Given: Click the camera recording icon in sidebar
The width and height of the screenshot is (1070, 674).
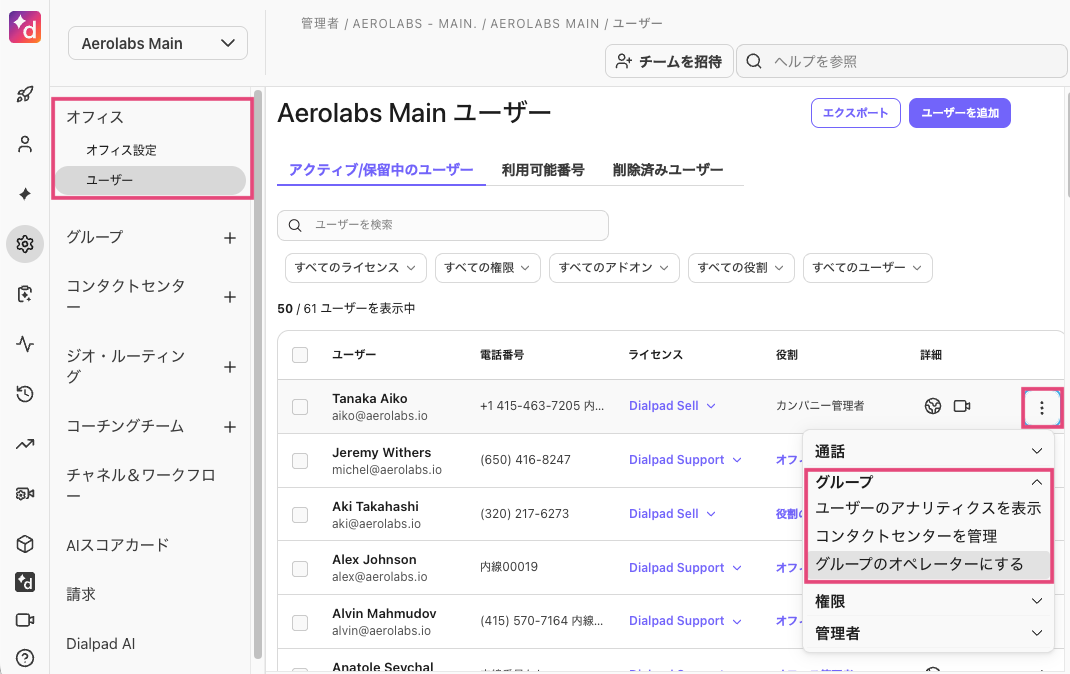Looking at the screenshot, I should coord(25,494).
